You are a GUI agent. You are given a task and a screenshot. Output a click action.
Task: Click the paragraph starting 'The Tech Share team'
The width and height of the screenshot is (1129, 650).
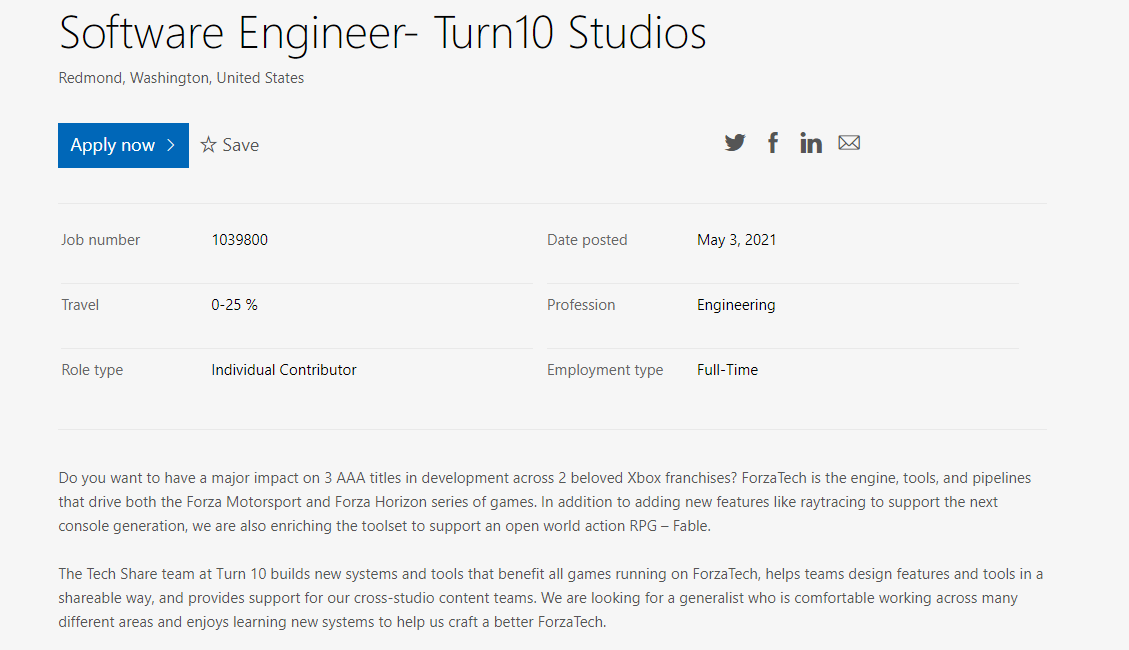tap(551, 597)
